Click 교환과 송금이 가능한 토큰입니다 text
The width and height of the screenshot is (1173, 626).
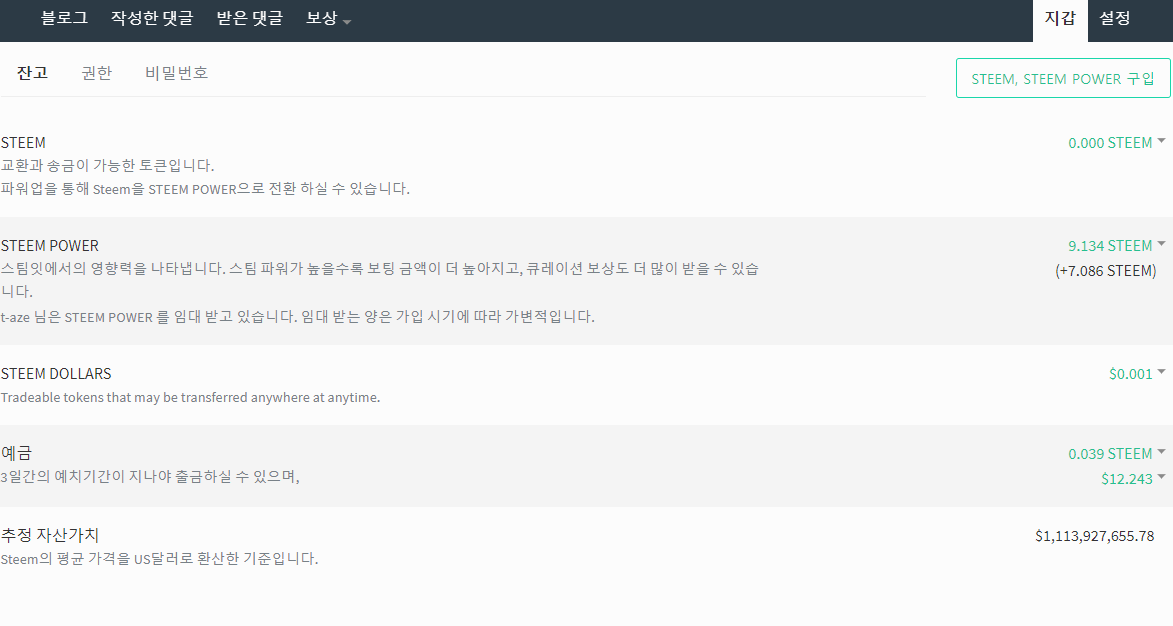107,165
